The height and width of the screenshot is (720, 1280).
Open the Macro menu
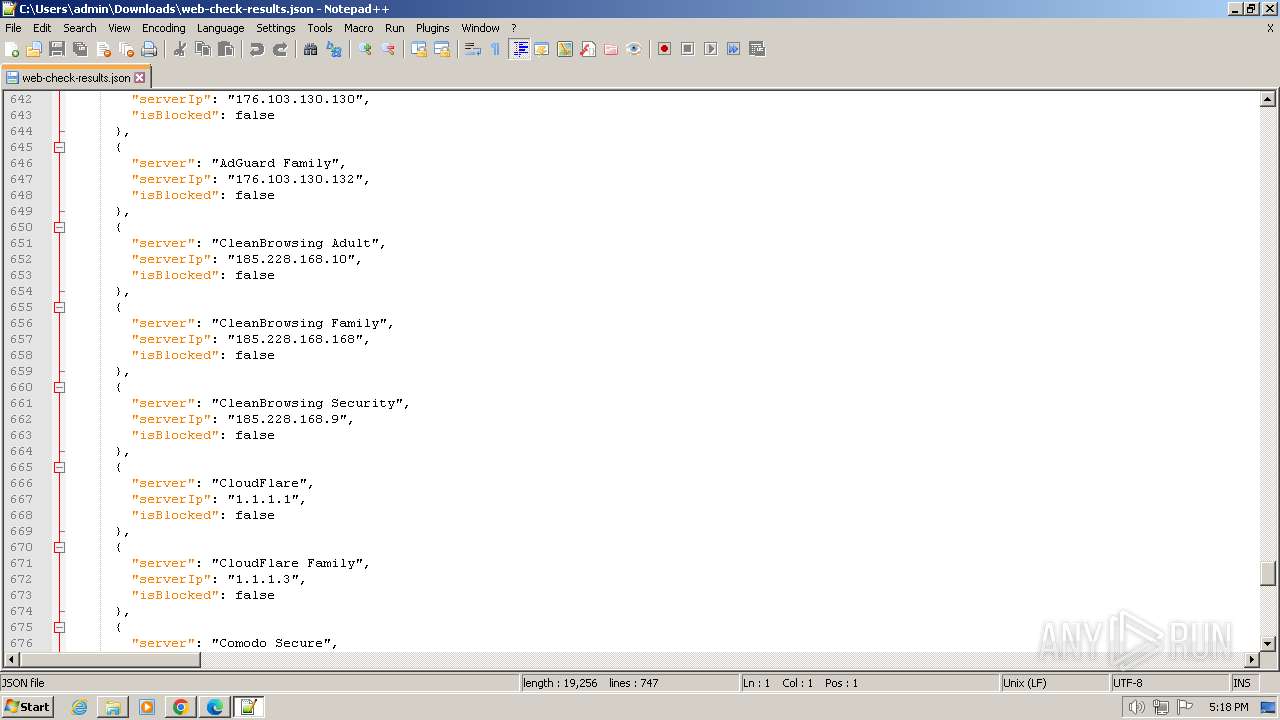(x=358, y=28)
